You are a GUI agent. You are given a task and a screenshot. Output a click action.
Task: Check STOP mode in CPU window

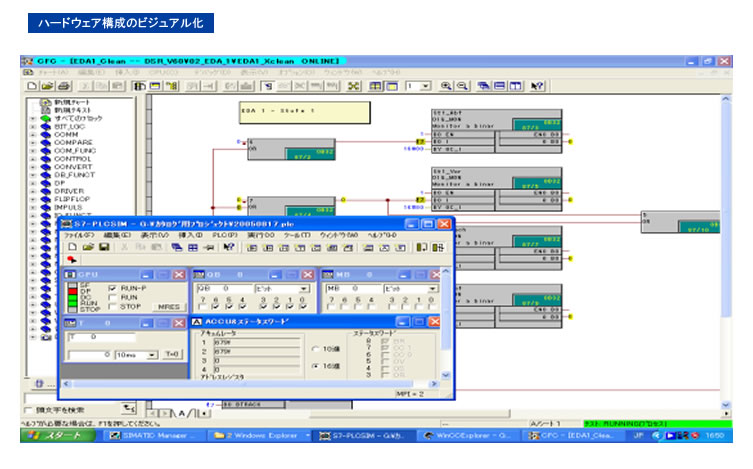click(112, 306)
